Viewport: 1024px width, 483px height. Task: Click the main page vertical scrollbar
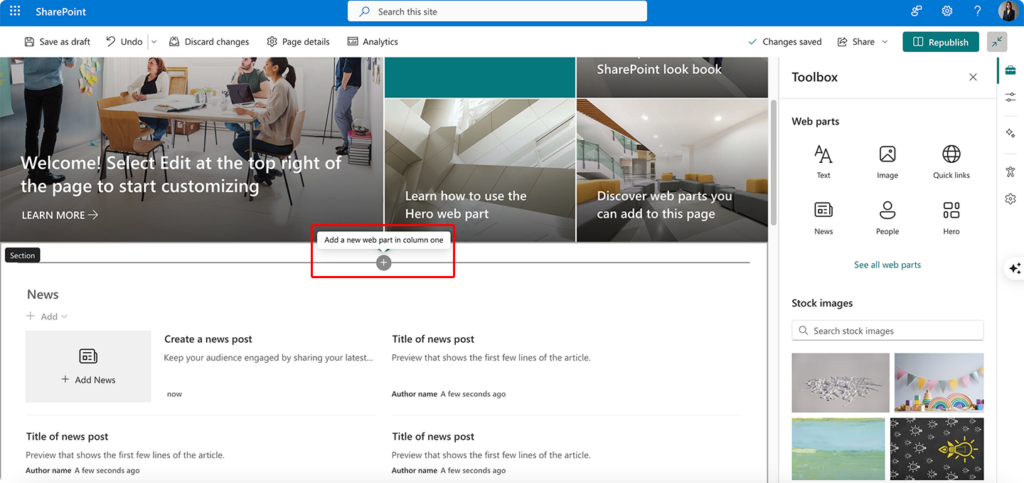tap(773, 163)
